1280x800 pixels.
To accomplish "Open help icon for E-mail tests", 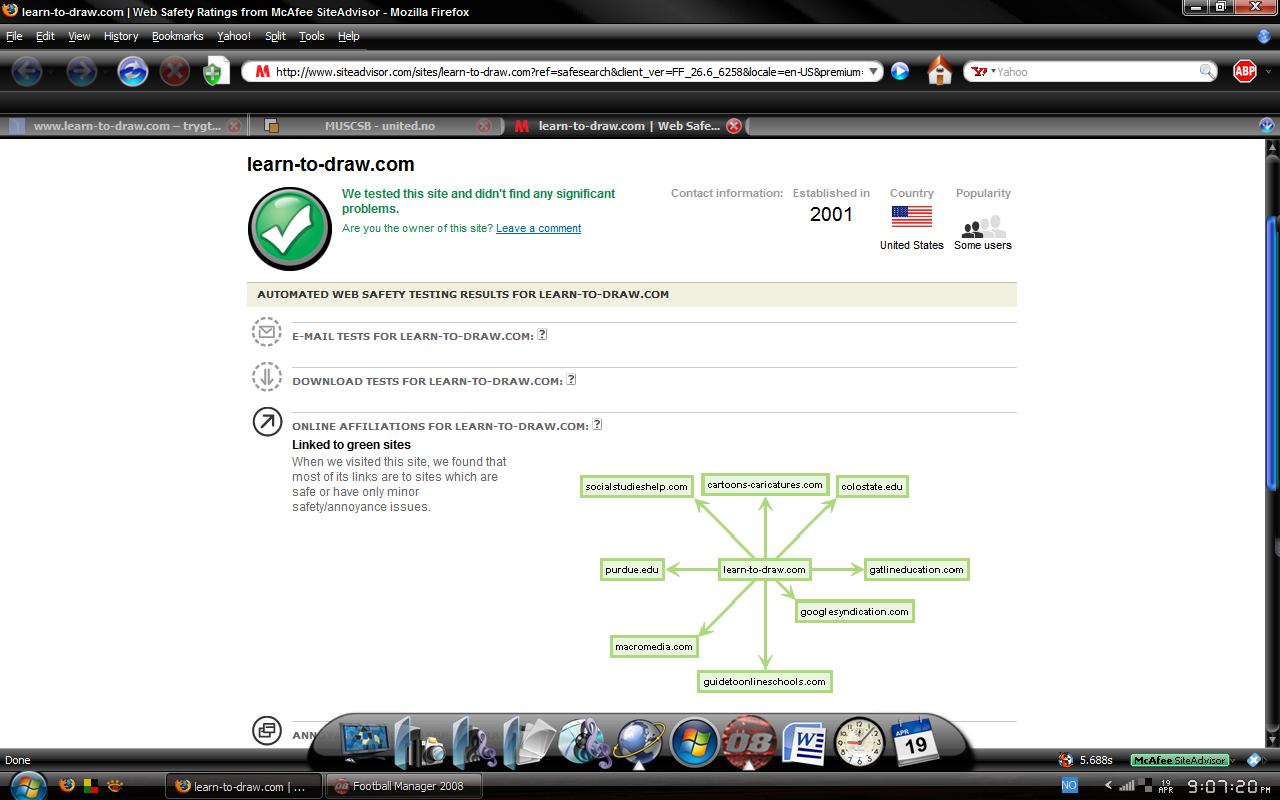I will 542,335.
